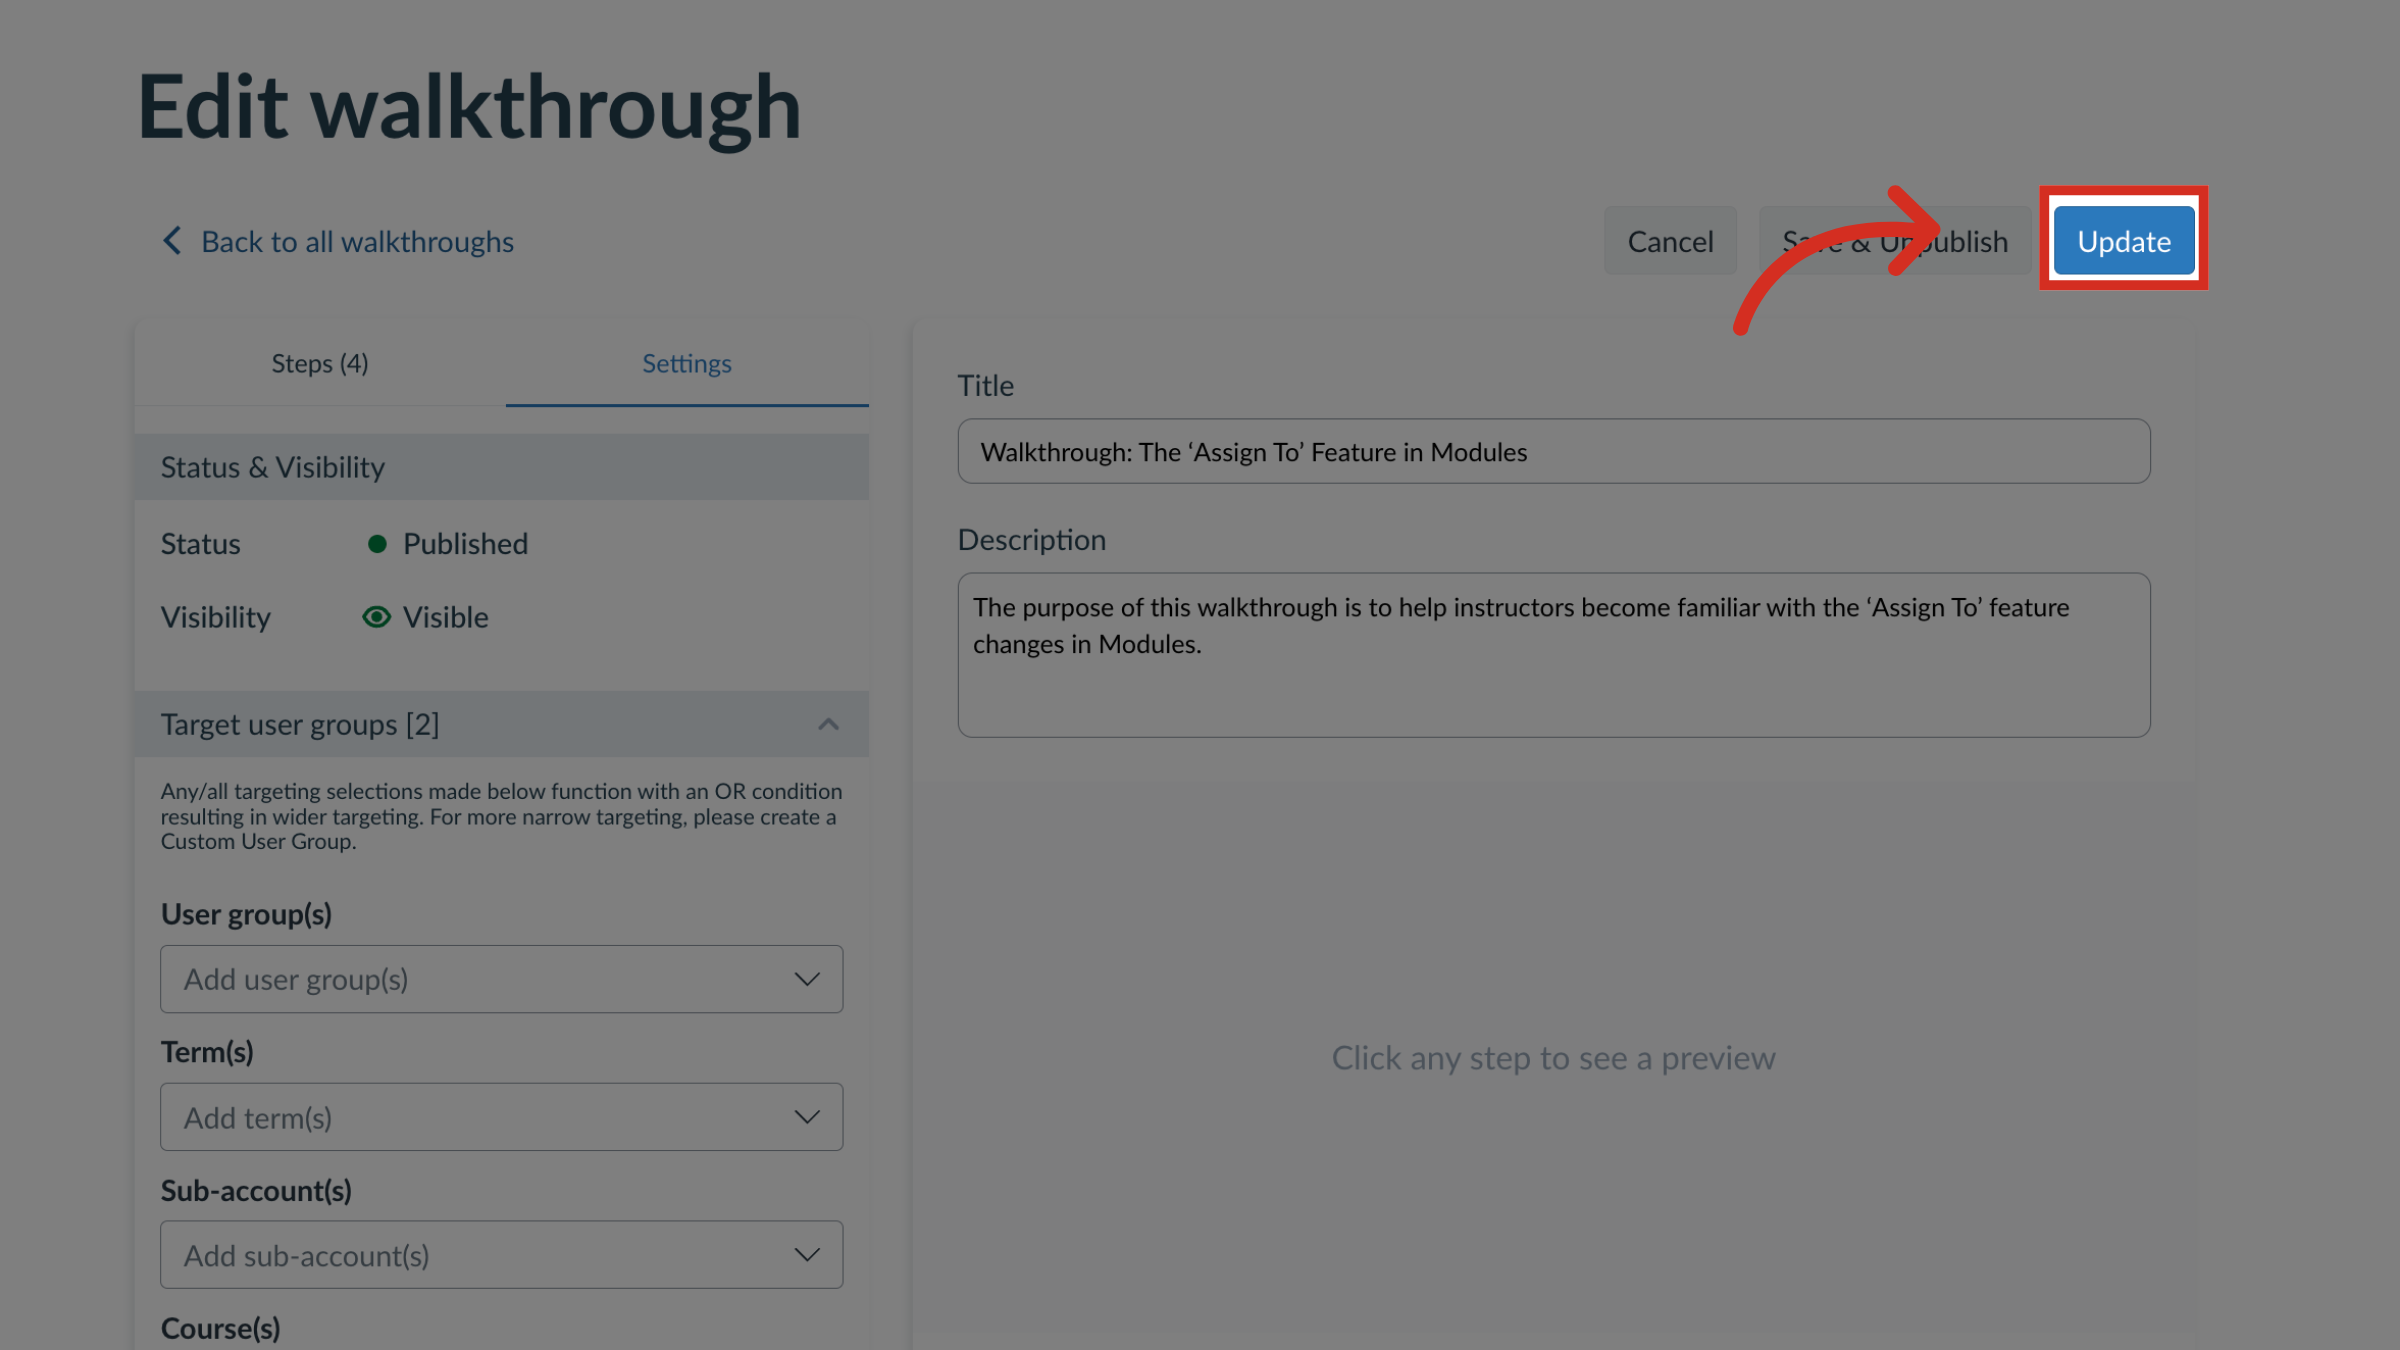Select the Settings tab
The width and height of the screenshot is (2400, 1350).
[687, 363]
